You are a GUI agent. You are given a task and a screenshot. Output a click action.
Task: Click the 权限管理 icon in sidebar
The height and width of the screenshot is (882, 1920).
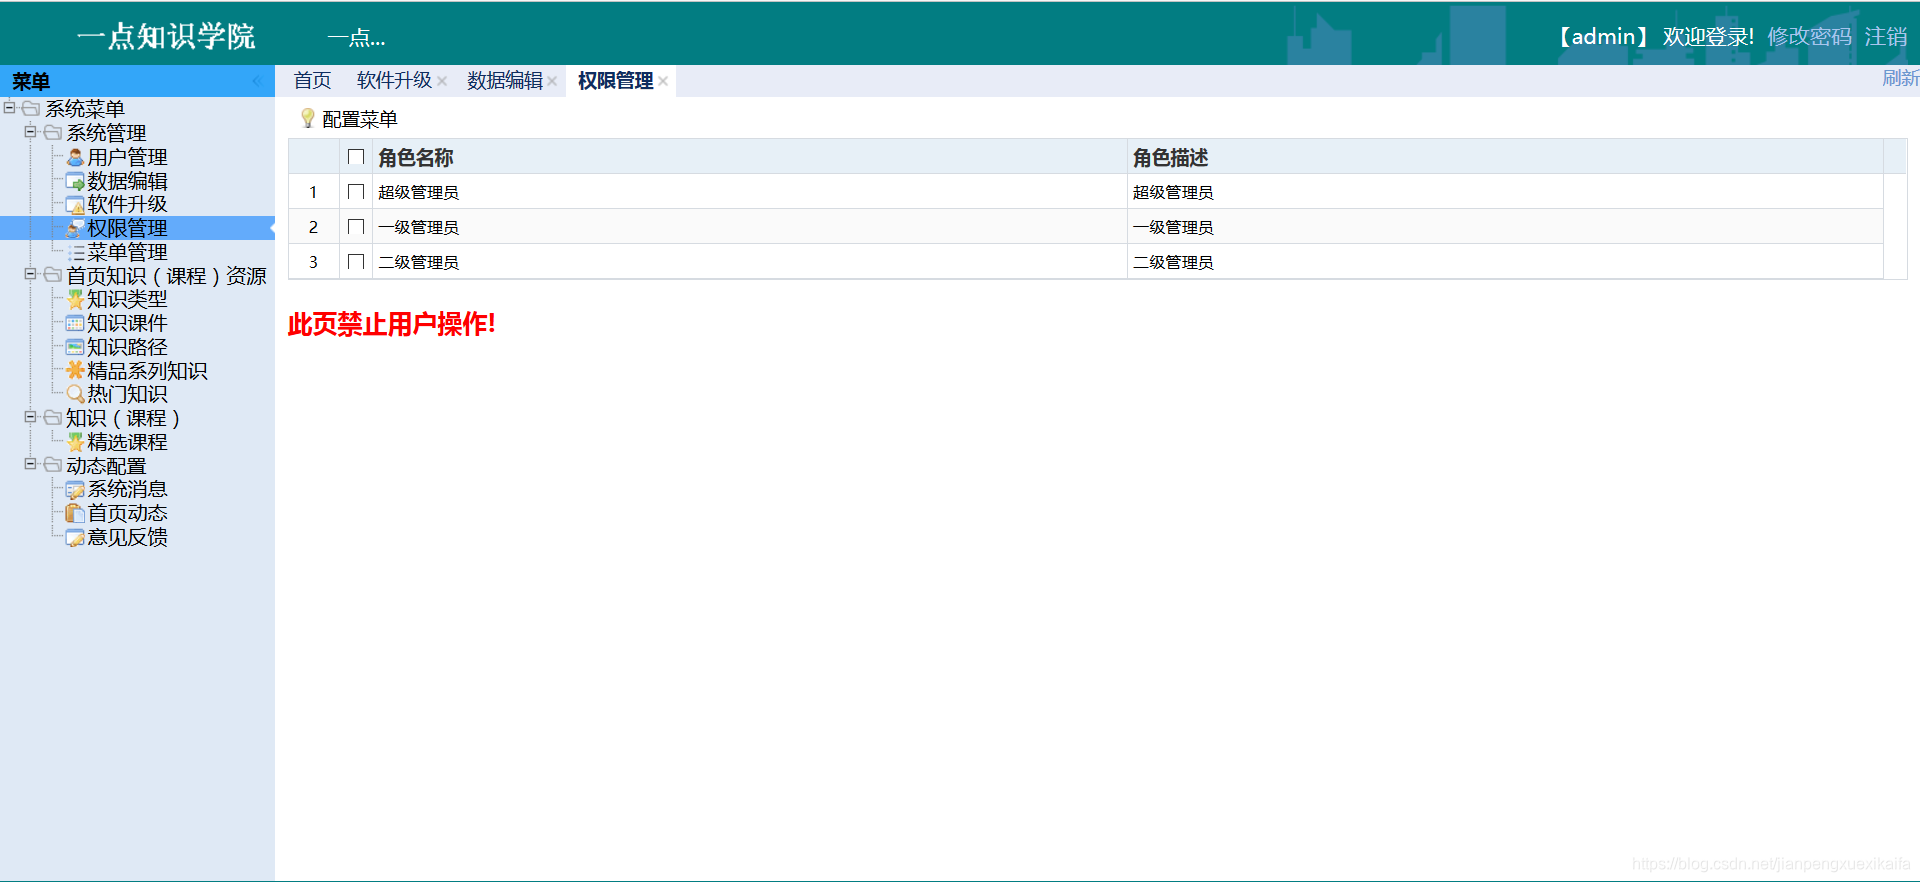75,229
